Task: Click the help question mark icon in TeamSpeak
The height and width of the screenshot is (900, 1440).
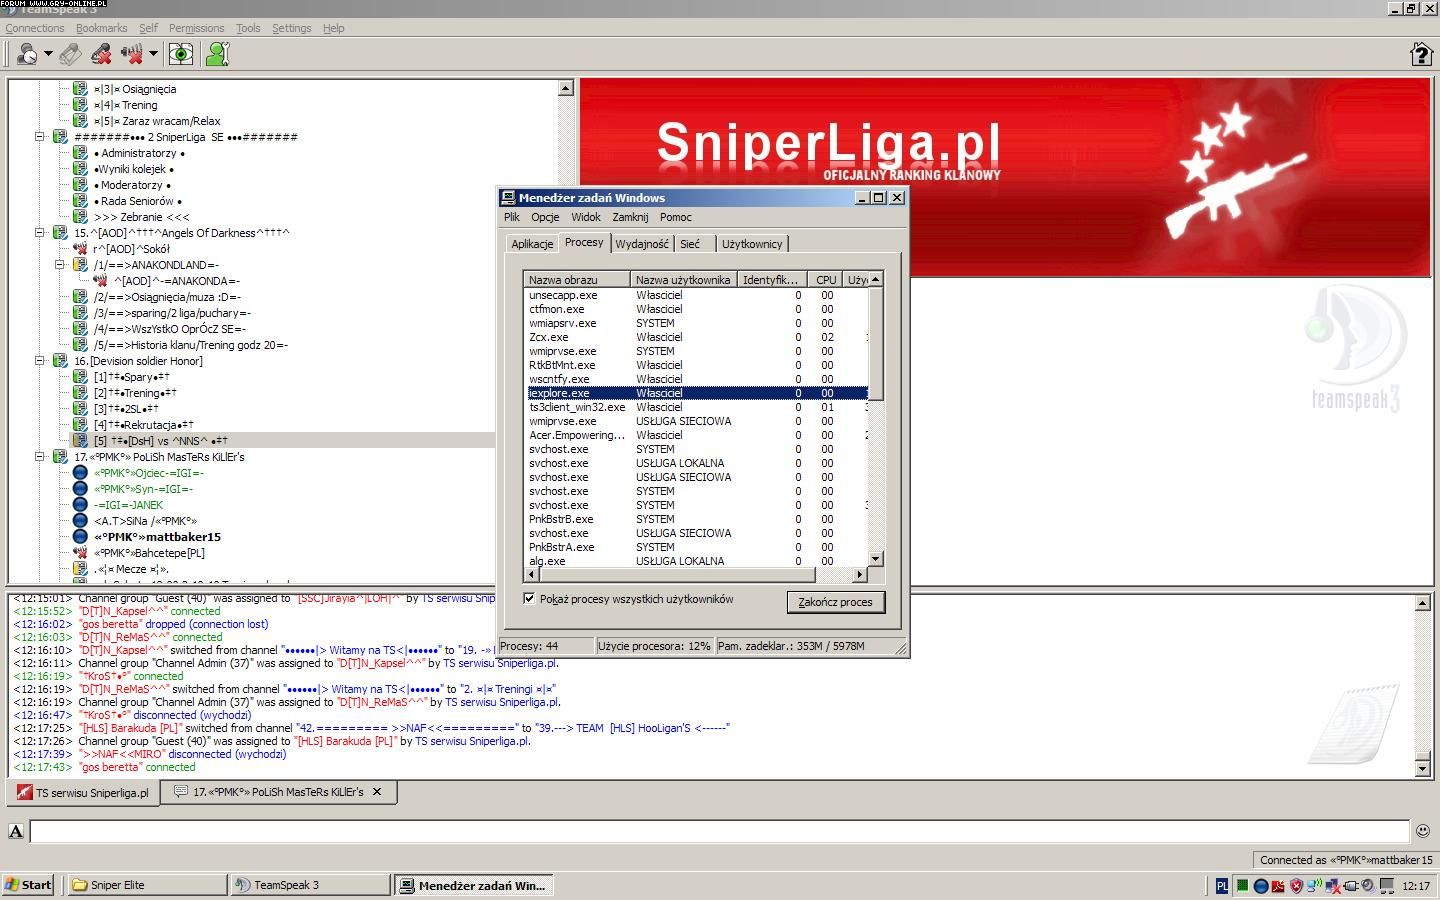Action: click(x=1421, y=54)
